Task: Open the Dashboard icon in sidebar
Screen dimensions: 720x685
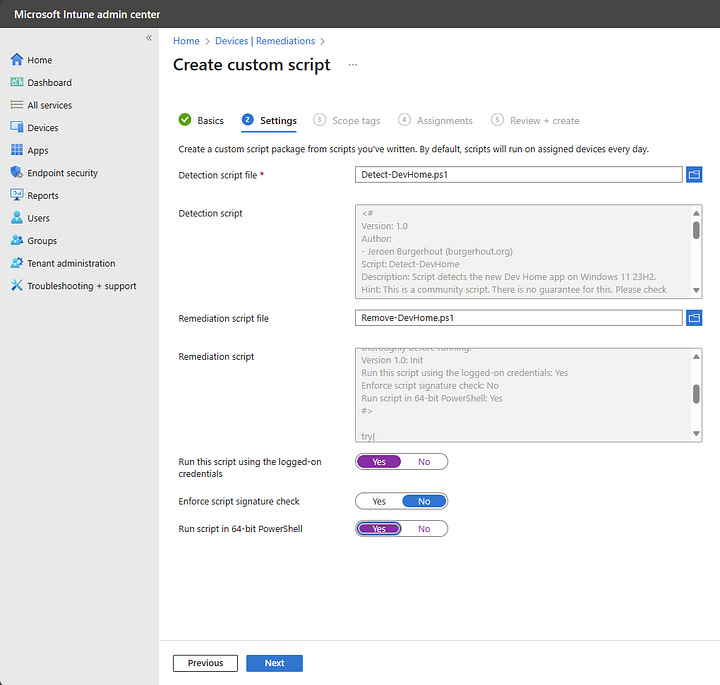Action: pos(17,82)
